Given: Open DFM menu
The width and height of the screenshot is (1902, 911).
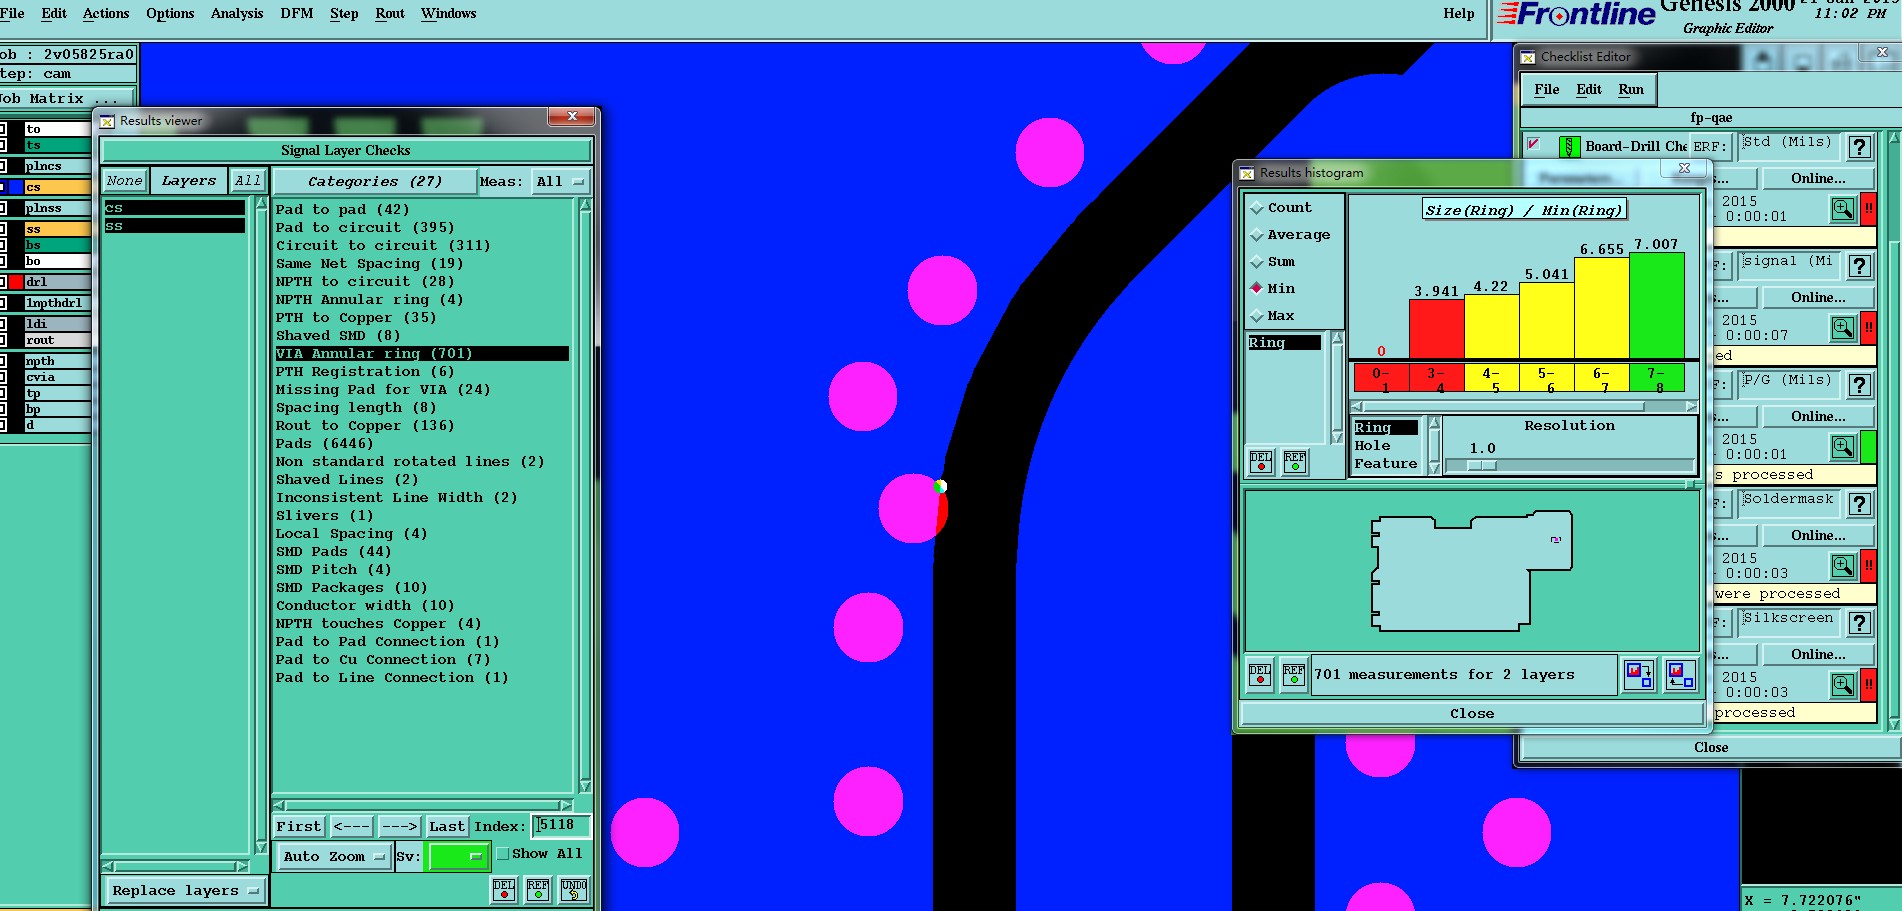Looking at the screenshot, I should tap(297, 14).
